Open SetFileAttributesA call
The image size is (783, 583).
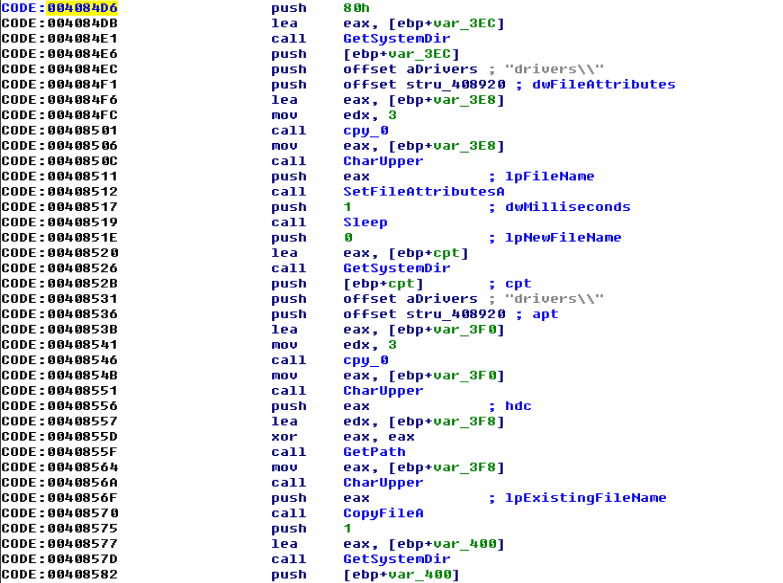pyautogui.click(x=423, y=192)
